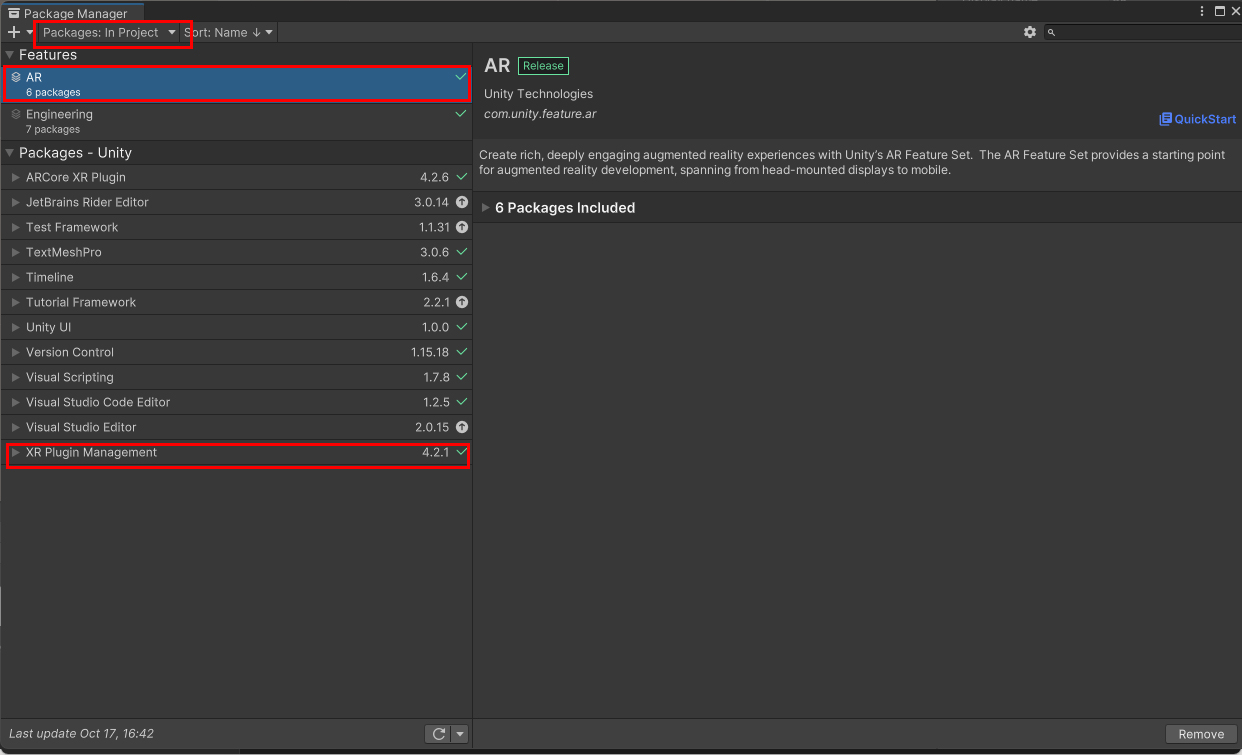Open the Sort: Name dropdown
The height and width of the screenshot is (755, 1242).
(228, 32)
